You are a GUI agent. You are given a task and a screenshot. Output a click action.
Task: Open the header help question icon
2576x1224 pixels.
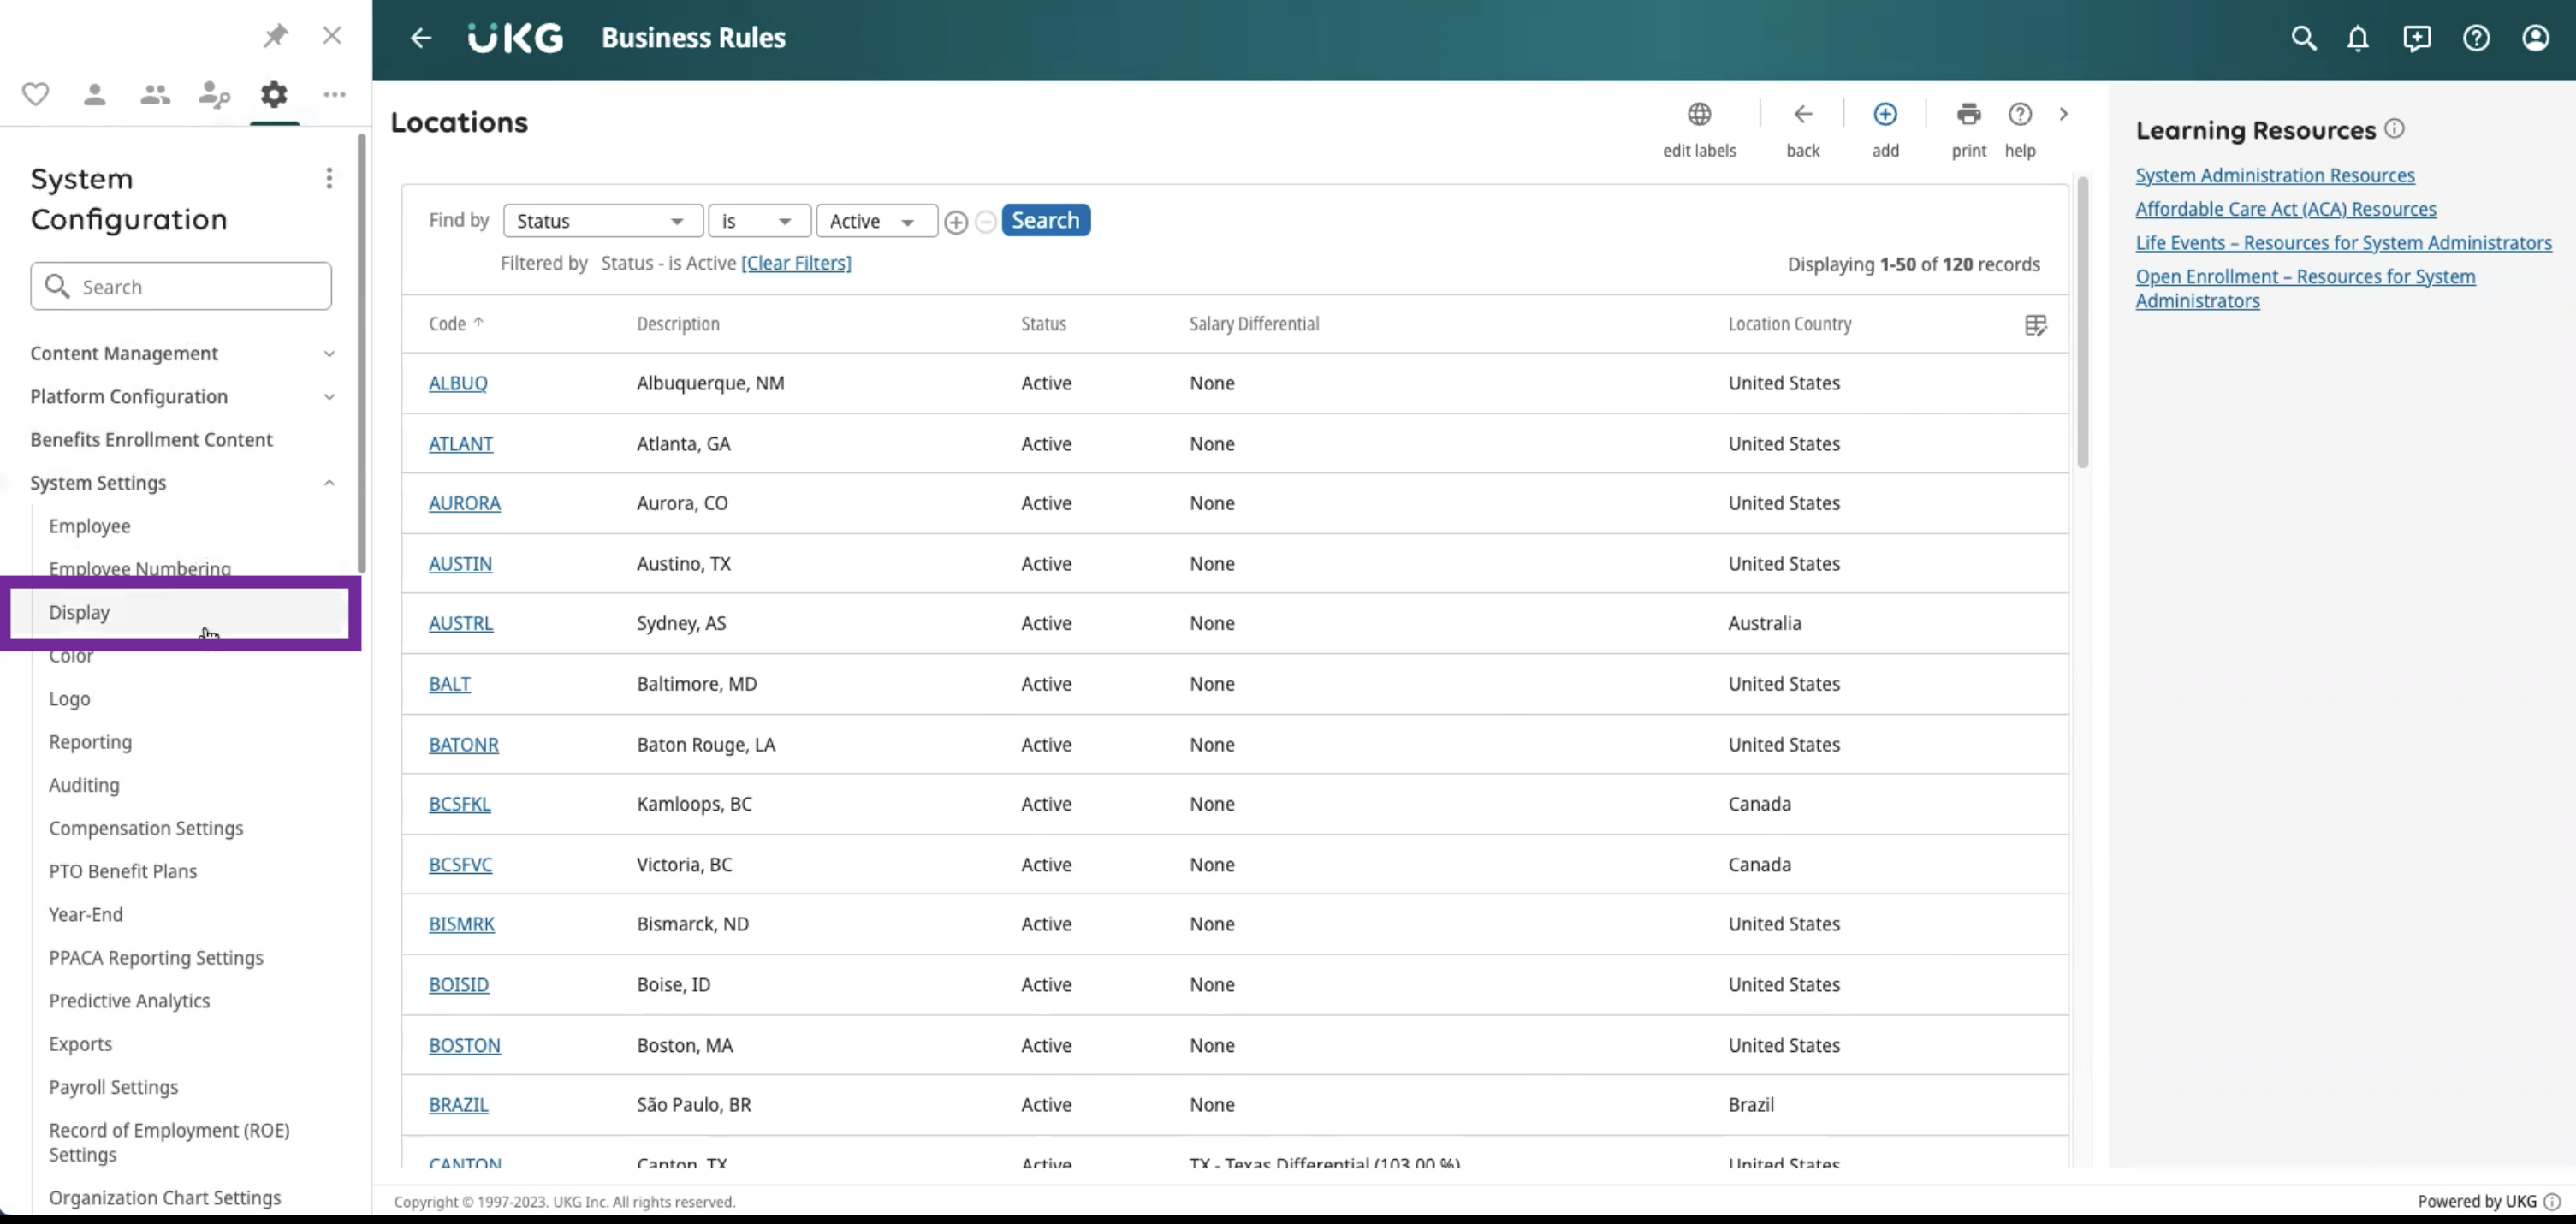[2476, 38]
